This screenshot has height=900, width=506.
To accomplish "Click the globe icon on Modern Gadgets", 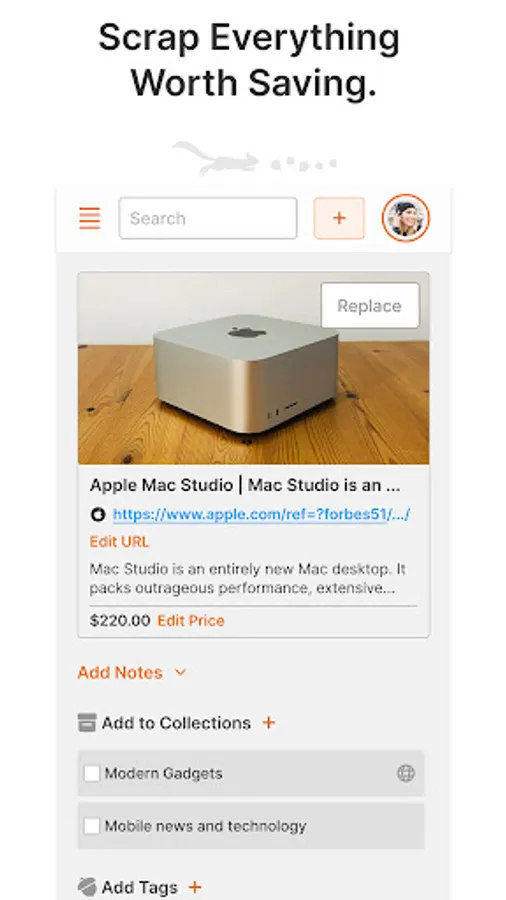I will pos(406,773).
